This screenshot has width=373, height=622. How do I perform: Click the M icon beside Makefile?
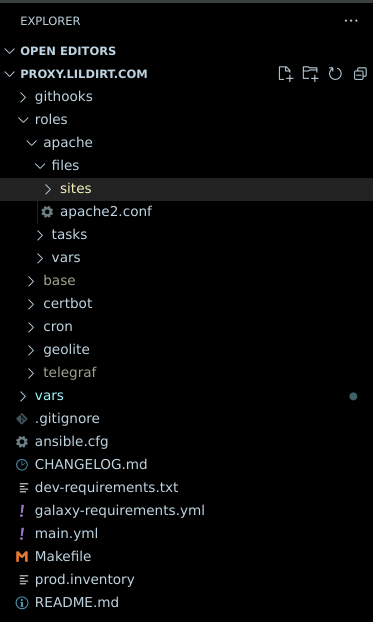tap(22, 557)
